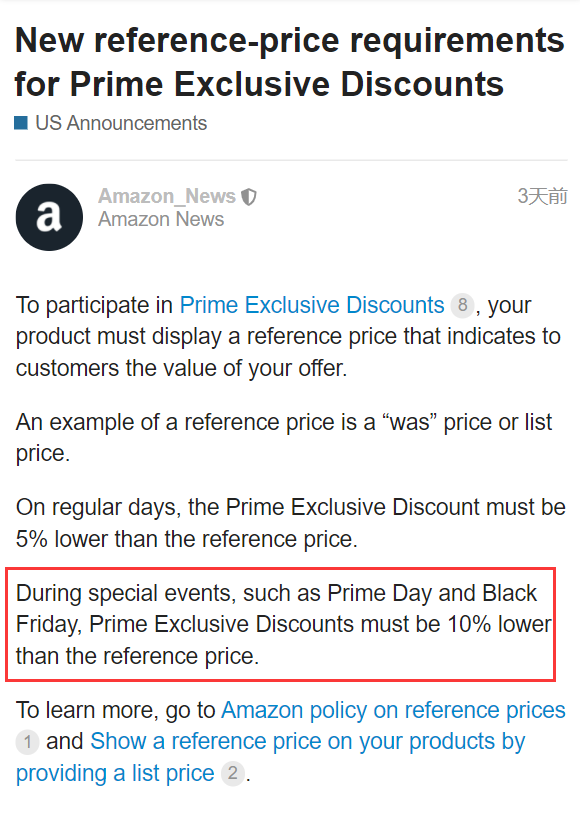
Task: Click the Amazon News avatar icon
Action: tap(49, 217)
